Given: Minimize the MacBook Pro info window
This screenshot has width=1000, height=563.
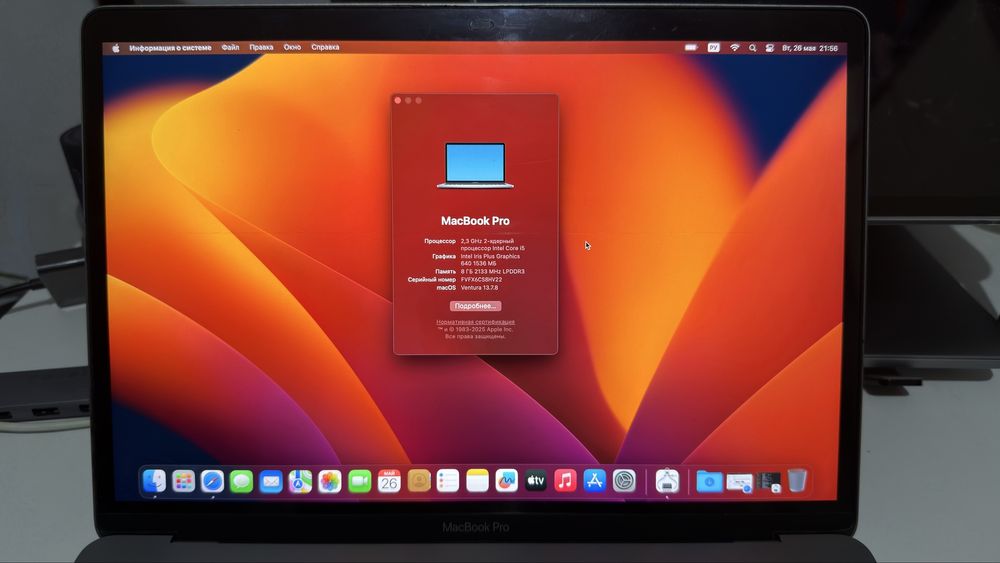Looking at the screenshot, I should [x=408, y=101].
